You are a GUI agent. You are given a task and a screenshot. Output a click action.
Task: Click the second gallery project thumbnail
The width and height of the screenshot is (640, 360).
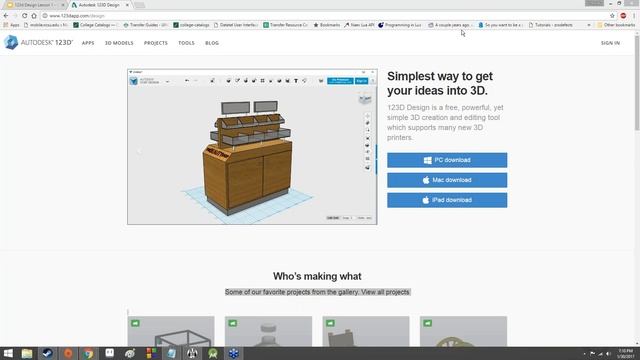268,331
